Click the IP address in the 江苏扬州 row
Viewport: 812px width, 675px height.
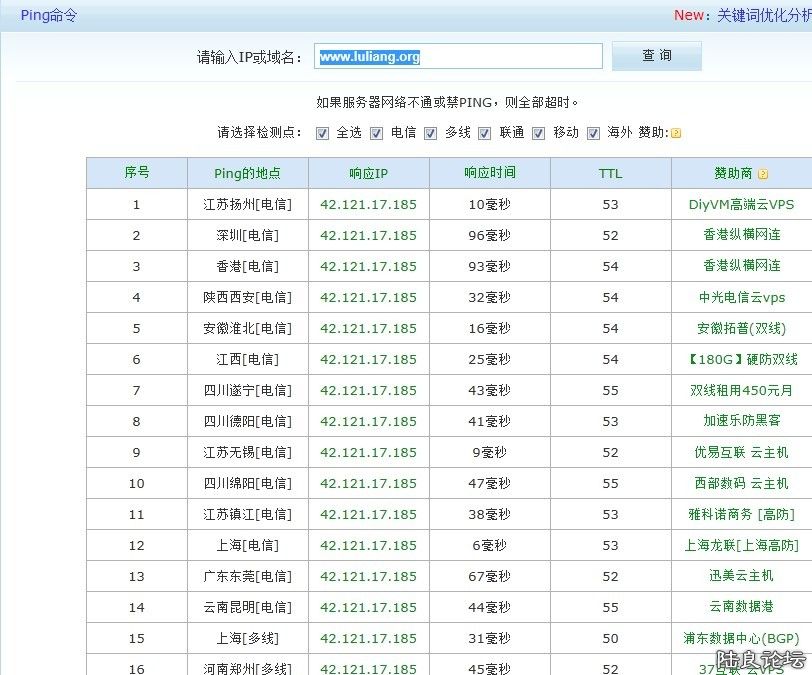tap(368, 204)
